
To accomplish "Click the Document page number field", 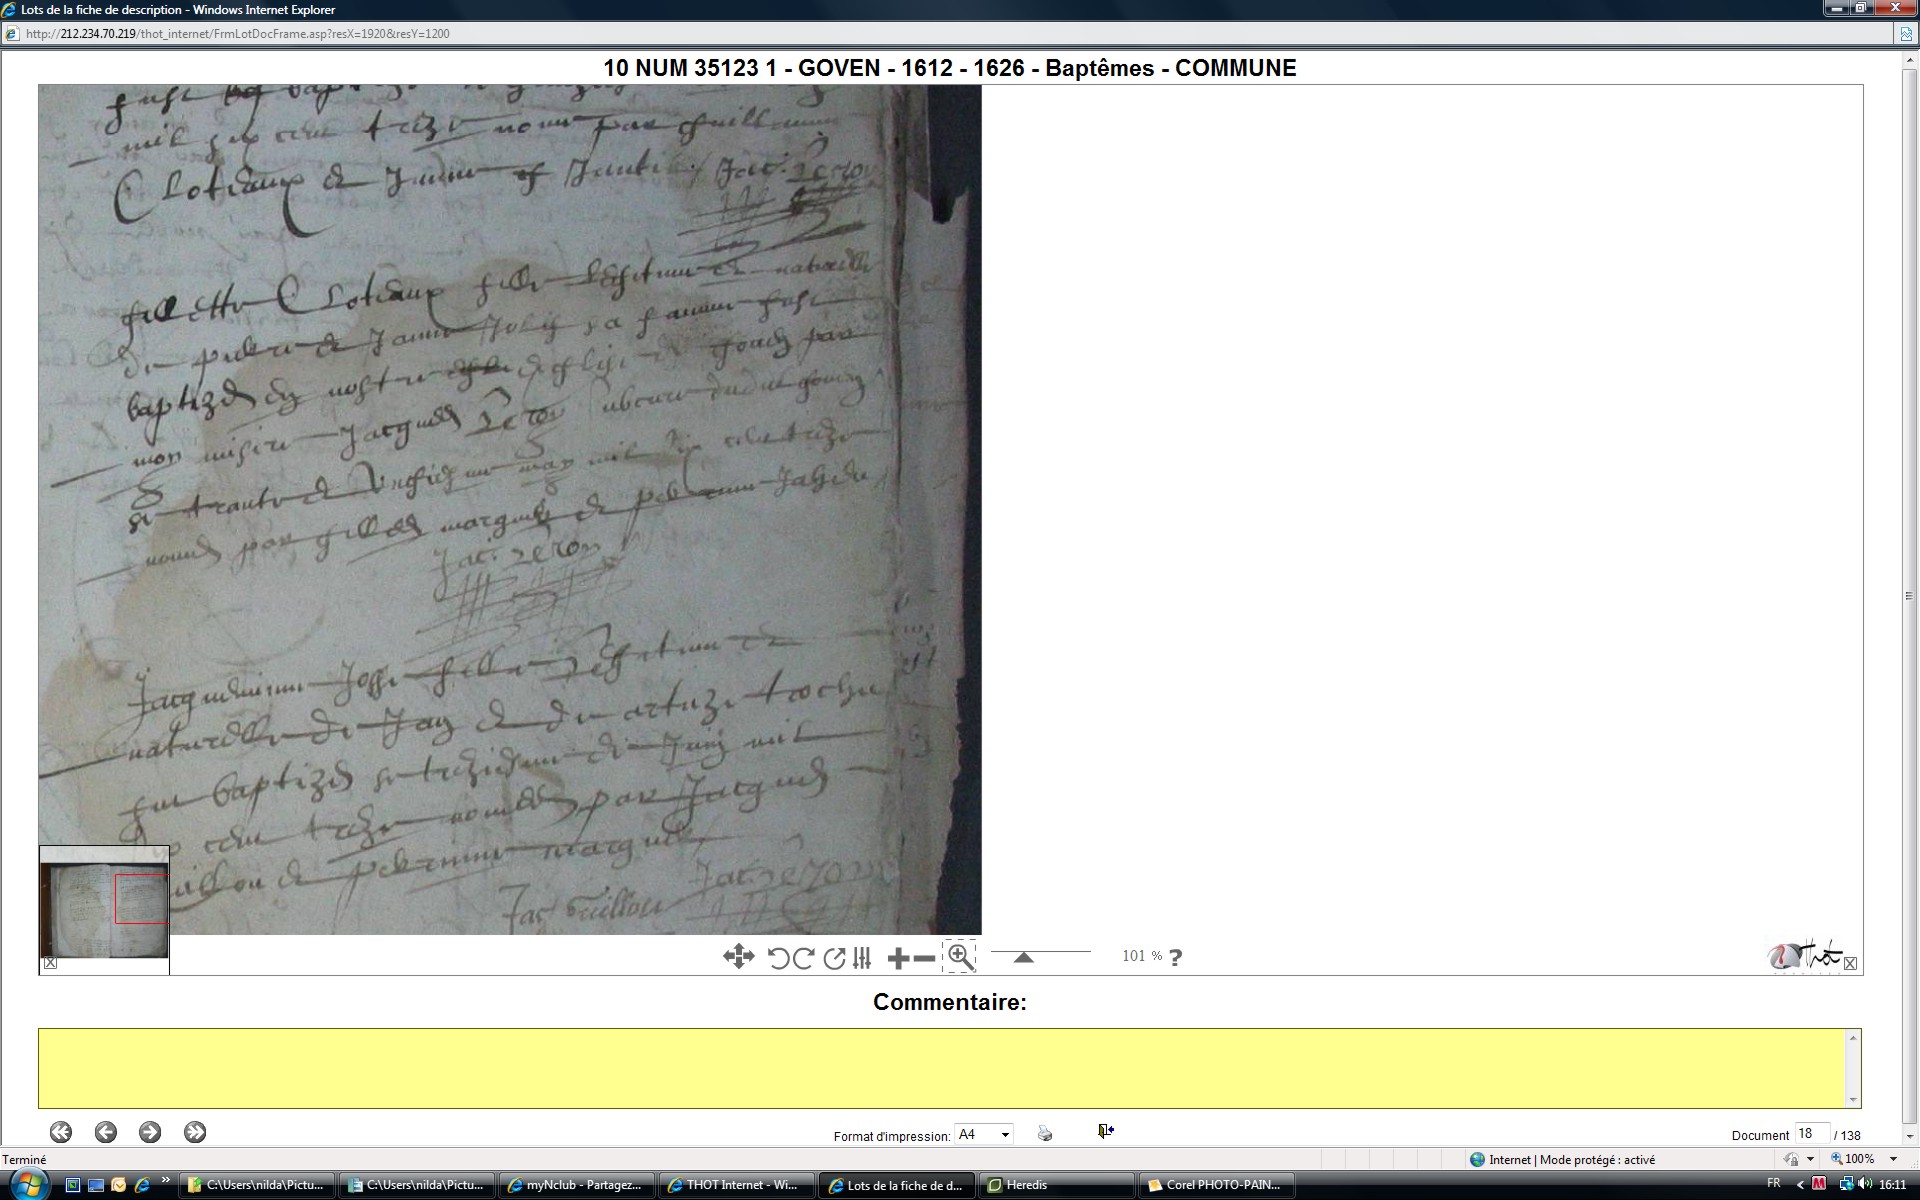I will pos(1810,1134).
